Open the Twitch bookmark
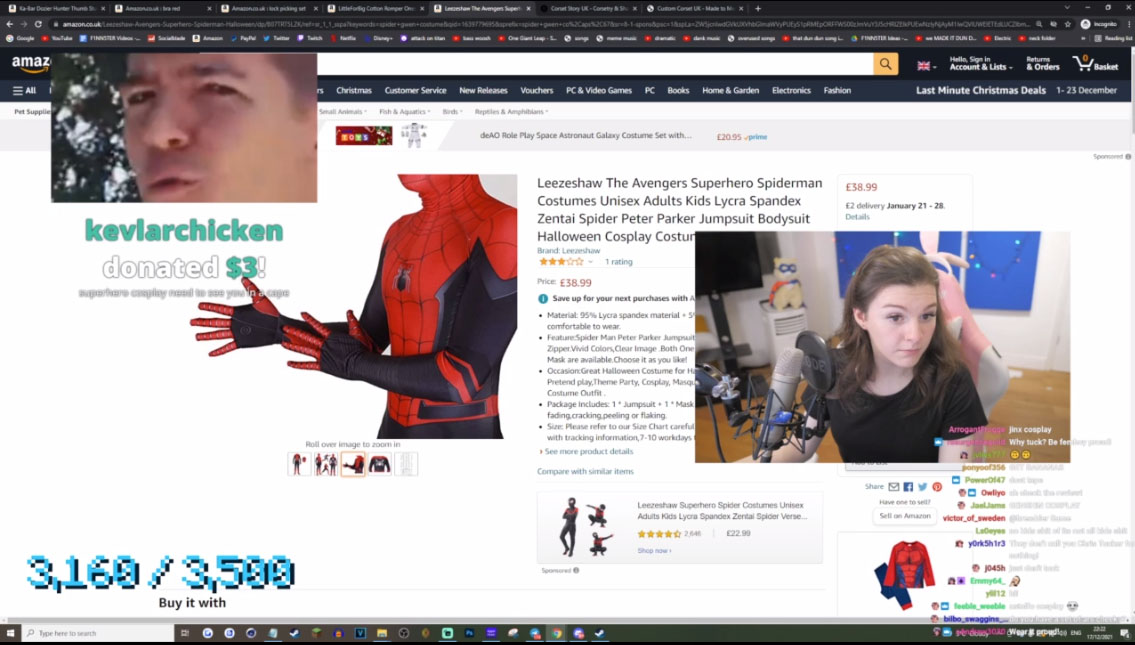The image size is (1135, 645). (x=311, y=38)
